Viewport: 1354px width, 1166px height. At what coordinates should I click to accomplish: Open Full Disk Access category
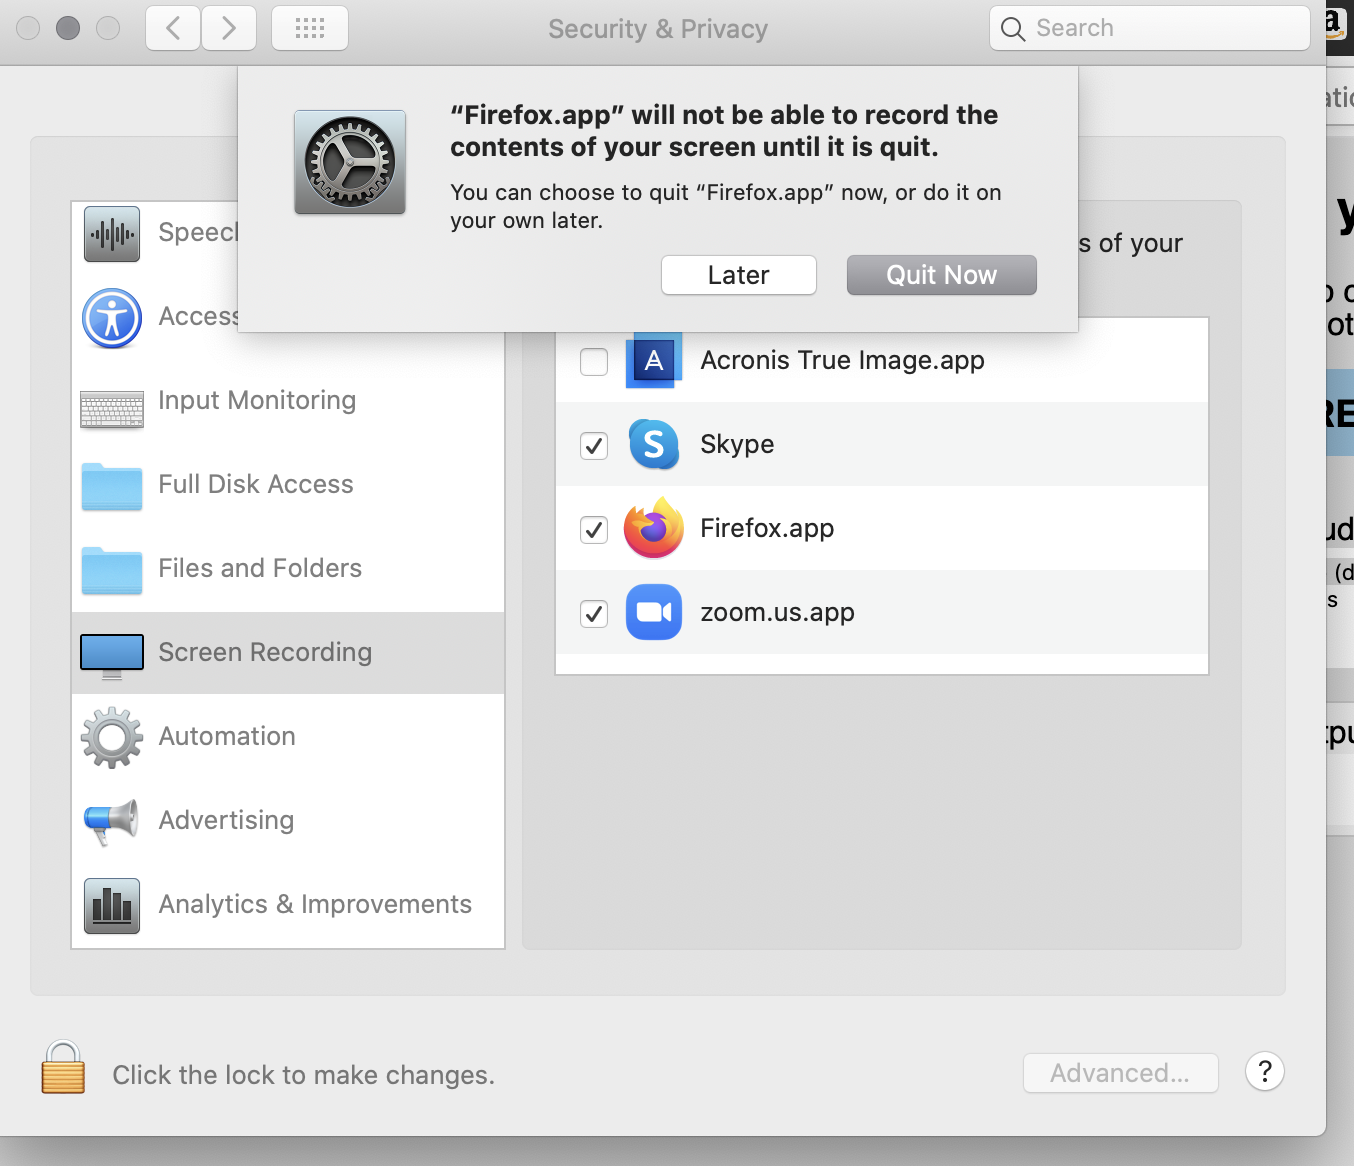288,485
